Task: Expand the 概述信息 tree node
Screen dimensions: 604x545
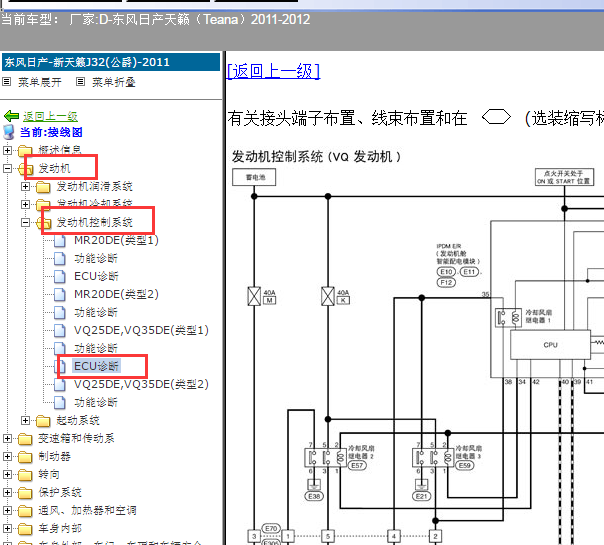Action: (7, 150)
